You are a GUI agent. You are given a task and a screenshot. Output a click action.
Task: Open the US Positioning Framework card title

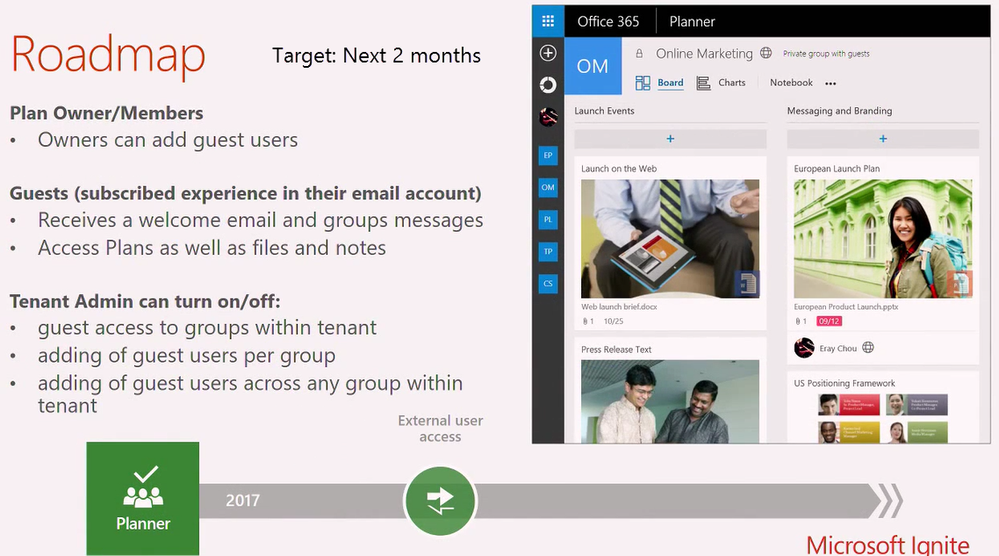[844, 383]
